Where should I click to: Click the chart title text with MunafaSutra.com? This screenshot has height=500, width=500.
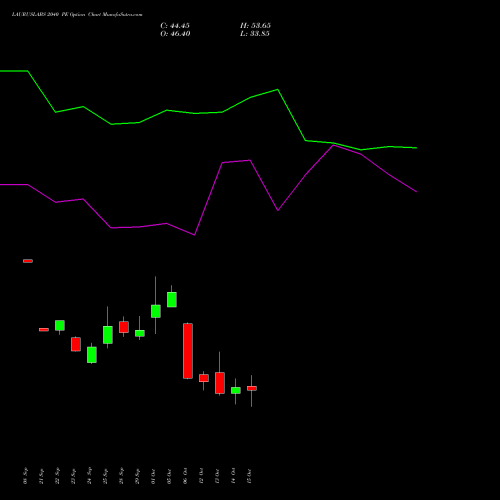click(77, 15)
